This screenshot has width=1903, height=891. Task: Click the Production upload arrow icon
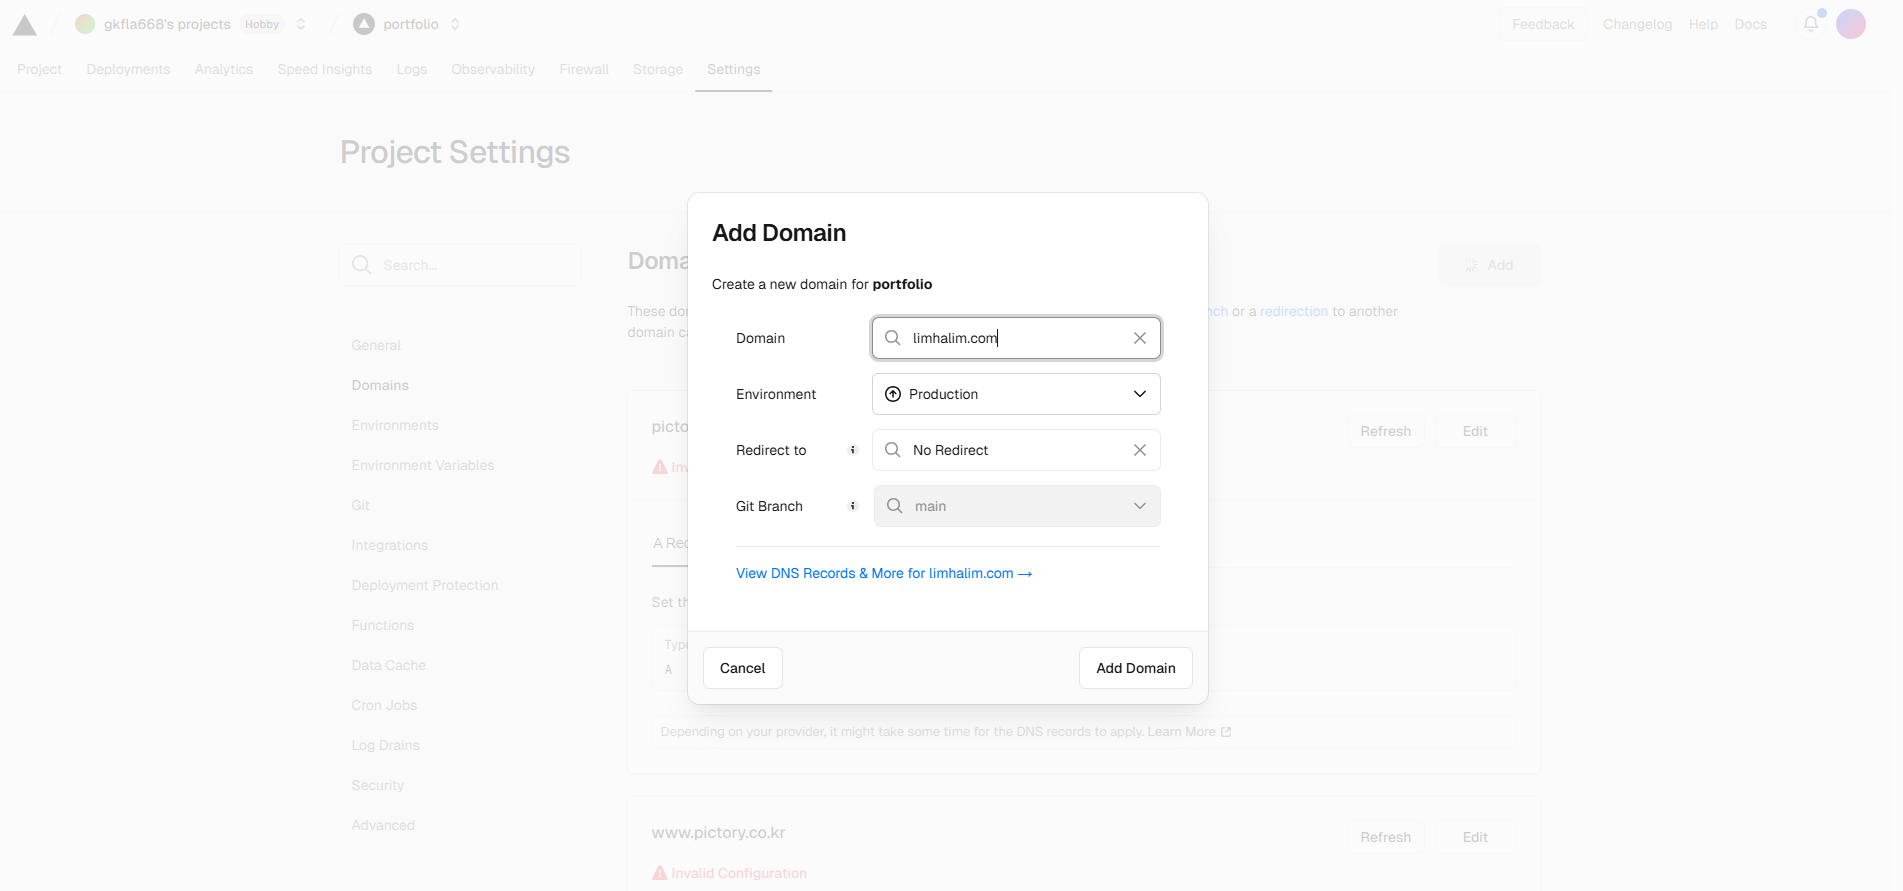[893, 394]
